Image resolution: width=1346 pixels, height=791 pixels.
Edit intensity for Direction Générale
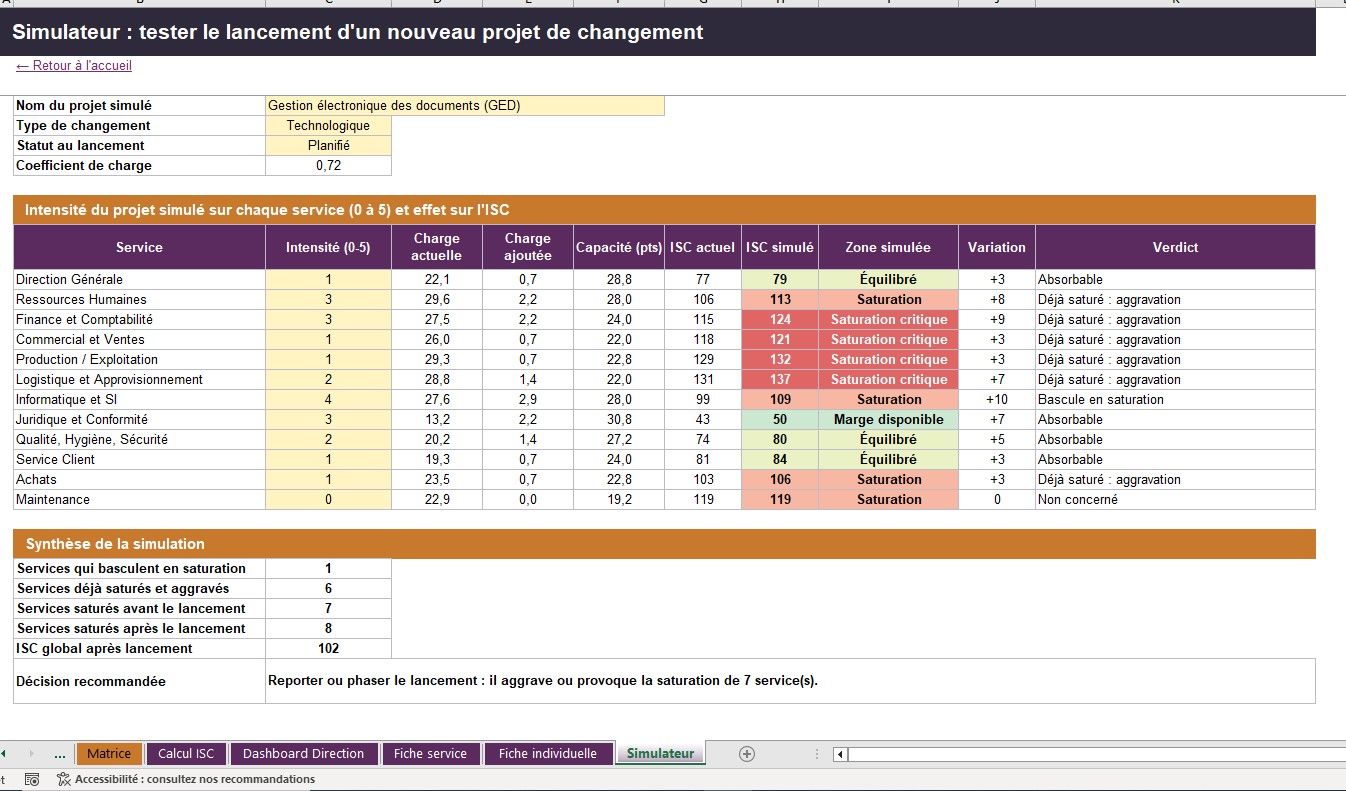tap(328, 280)
